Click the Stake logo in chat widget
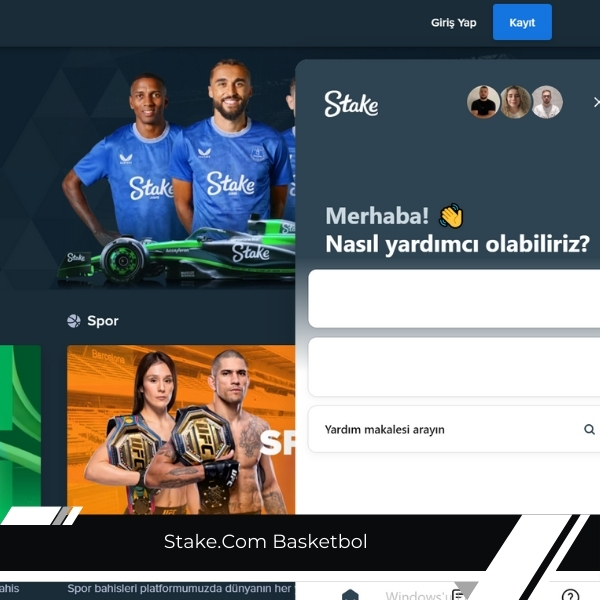This screenshot has height=600, width=600. pyautogui.click(x=351, y=104)
